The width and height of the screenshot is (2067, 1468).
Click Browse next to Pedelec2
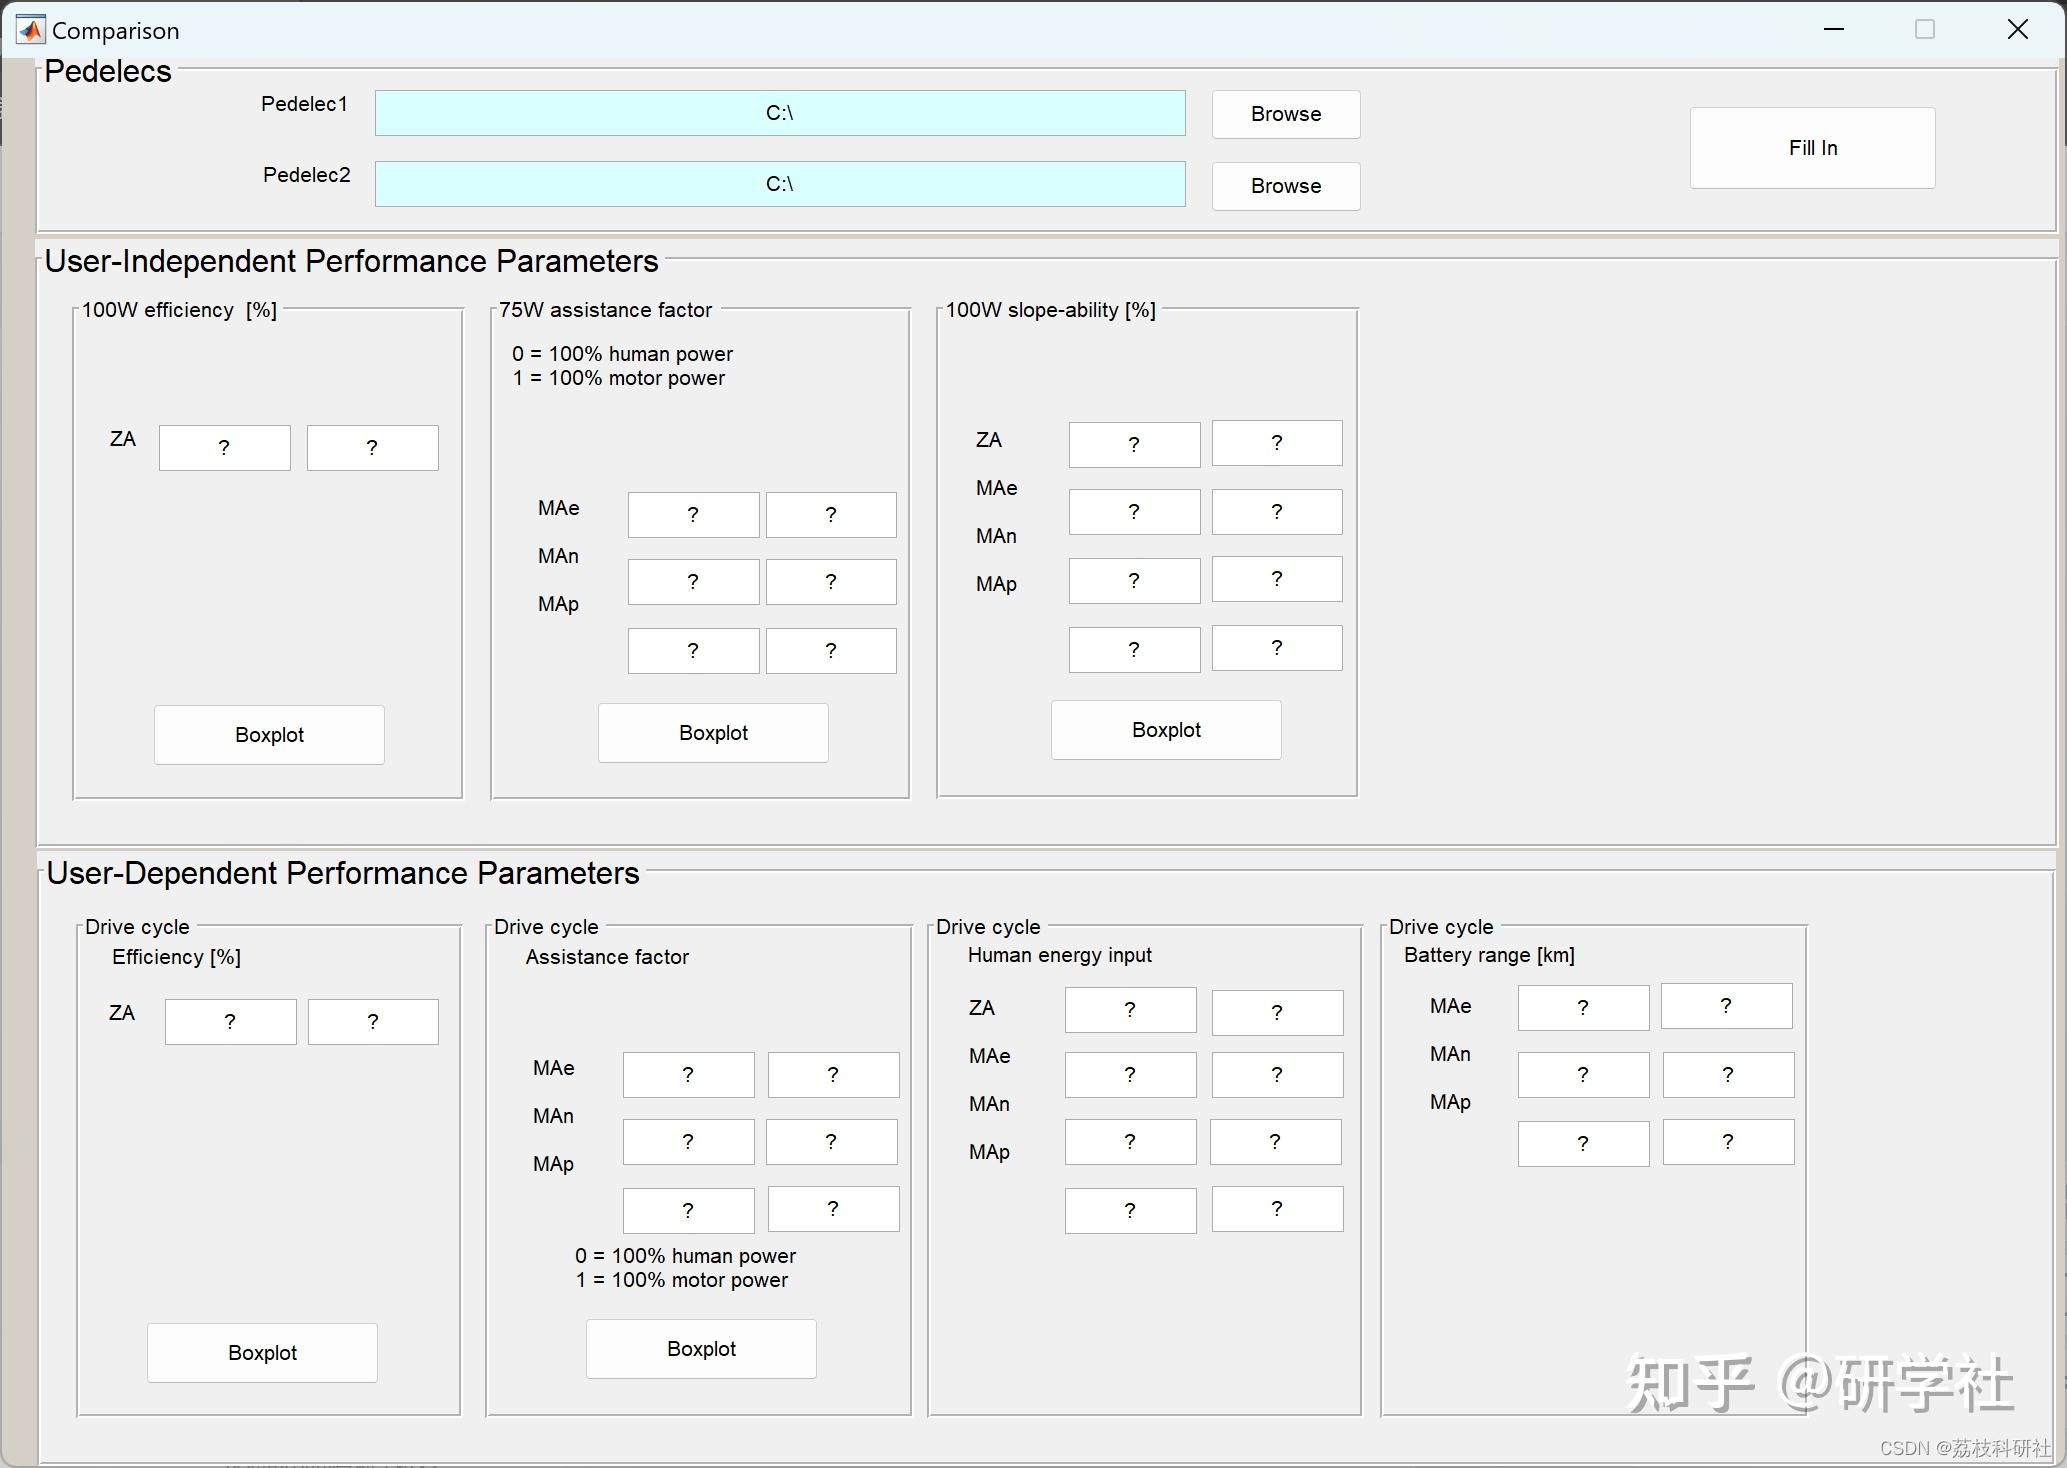pyautogui.click(x=1284, y=186)
